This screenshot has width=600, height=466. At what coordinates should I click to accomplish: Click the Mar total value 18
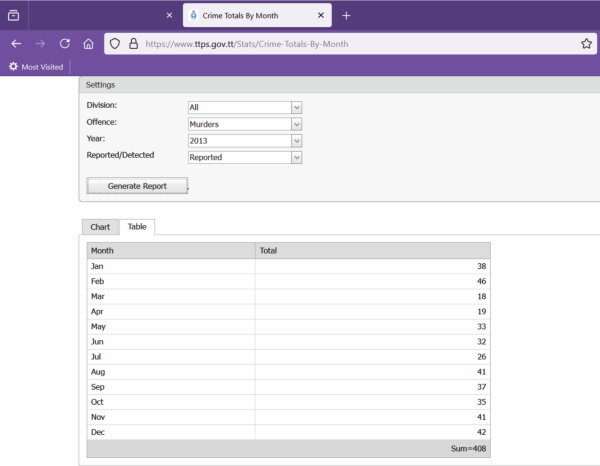click(x=481, y=297)
